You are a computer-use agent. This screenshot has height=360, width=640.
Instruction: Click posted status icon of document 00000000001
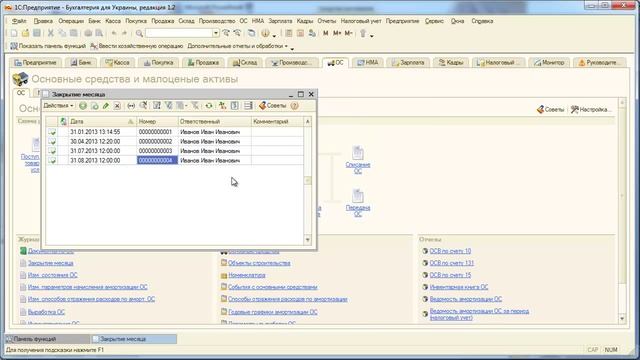52,132
